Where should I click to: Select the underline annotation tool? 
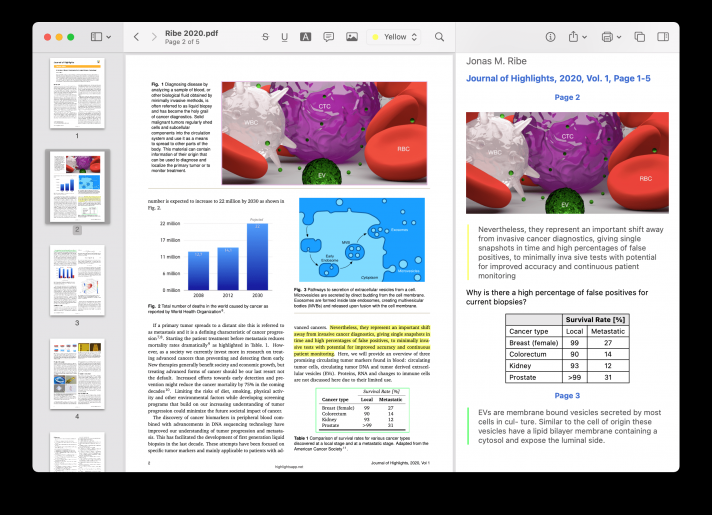pos(284,37)
